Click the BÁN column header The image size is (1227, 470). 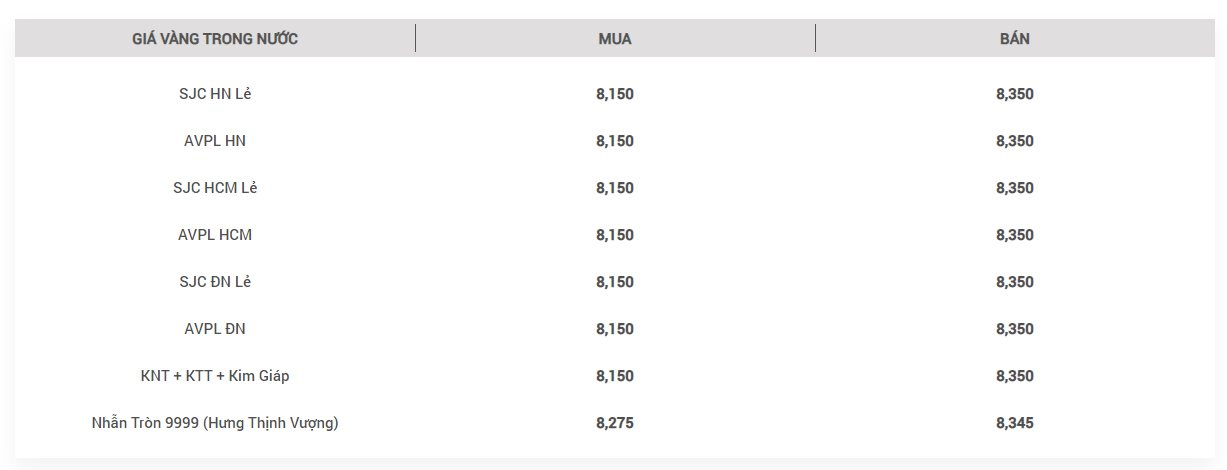pos(1014,39)
